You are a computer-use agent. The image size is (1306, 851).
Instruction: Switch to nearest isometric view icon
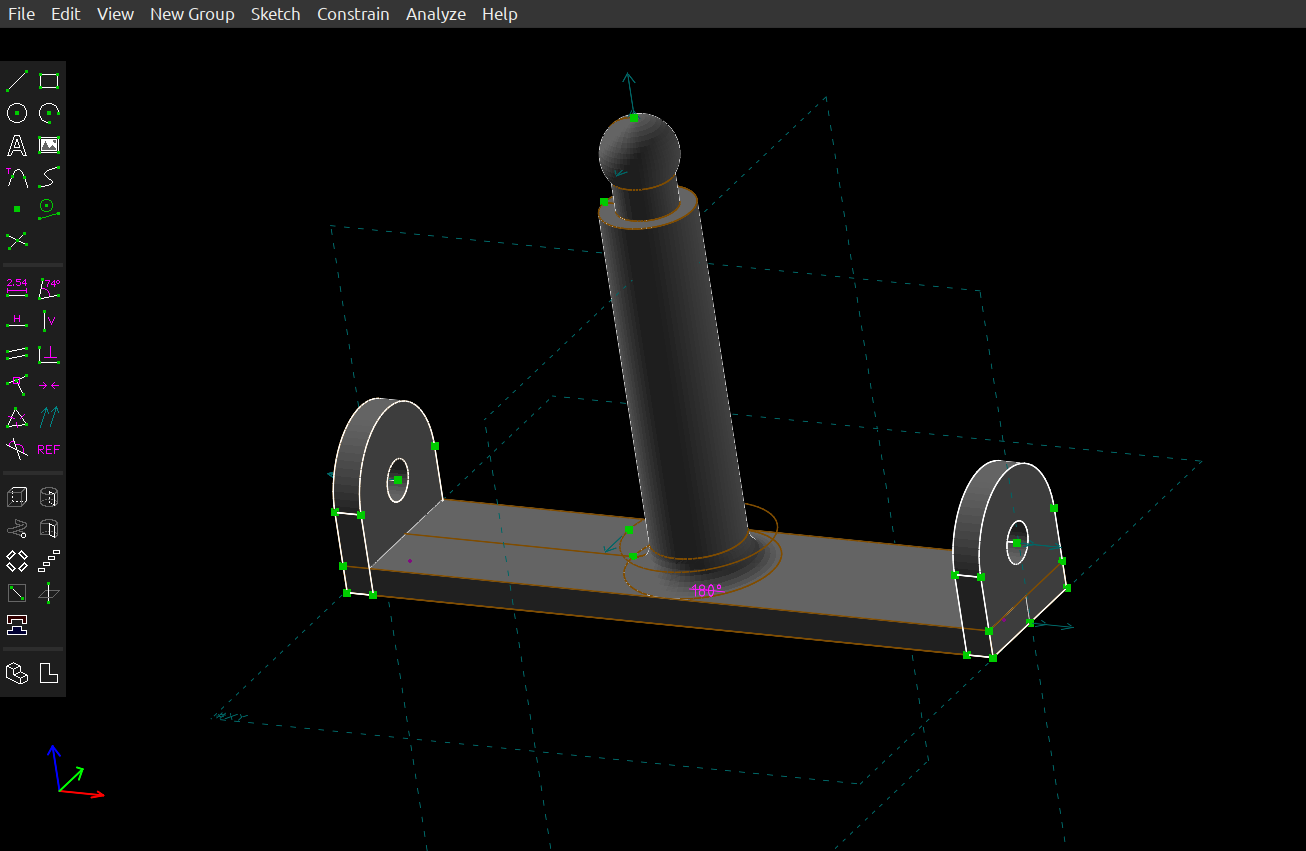click(17, 673)
